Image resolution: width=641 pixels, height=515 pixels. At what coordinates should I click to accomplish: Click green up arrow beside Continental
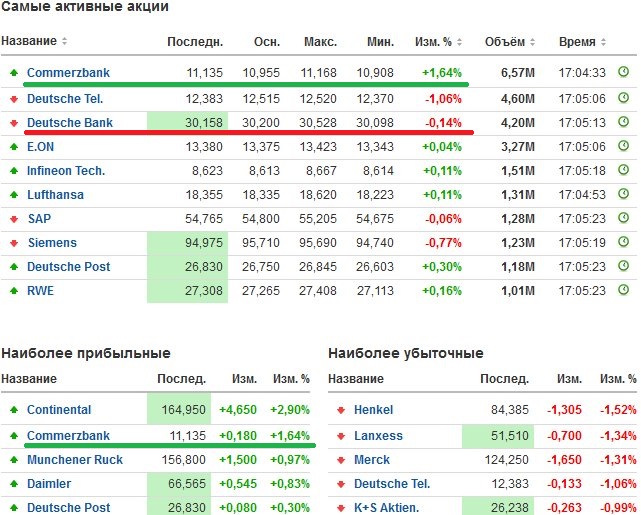tap(14, 410)
